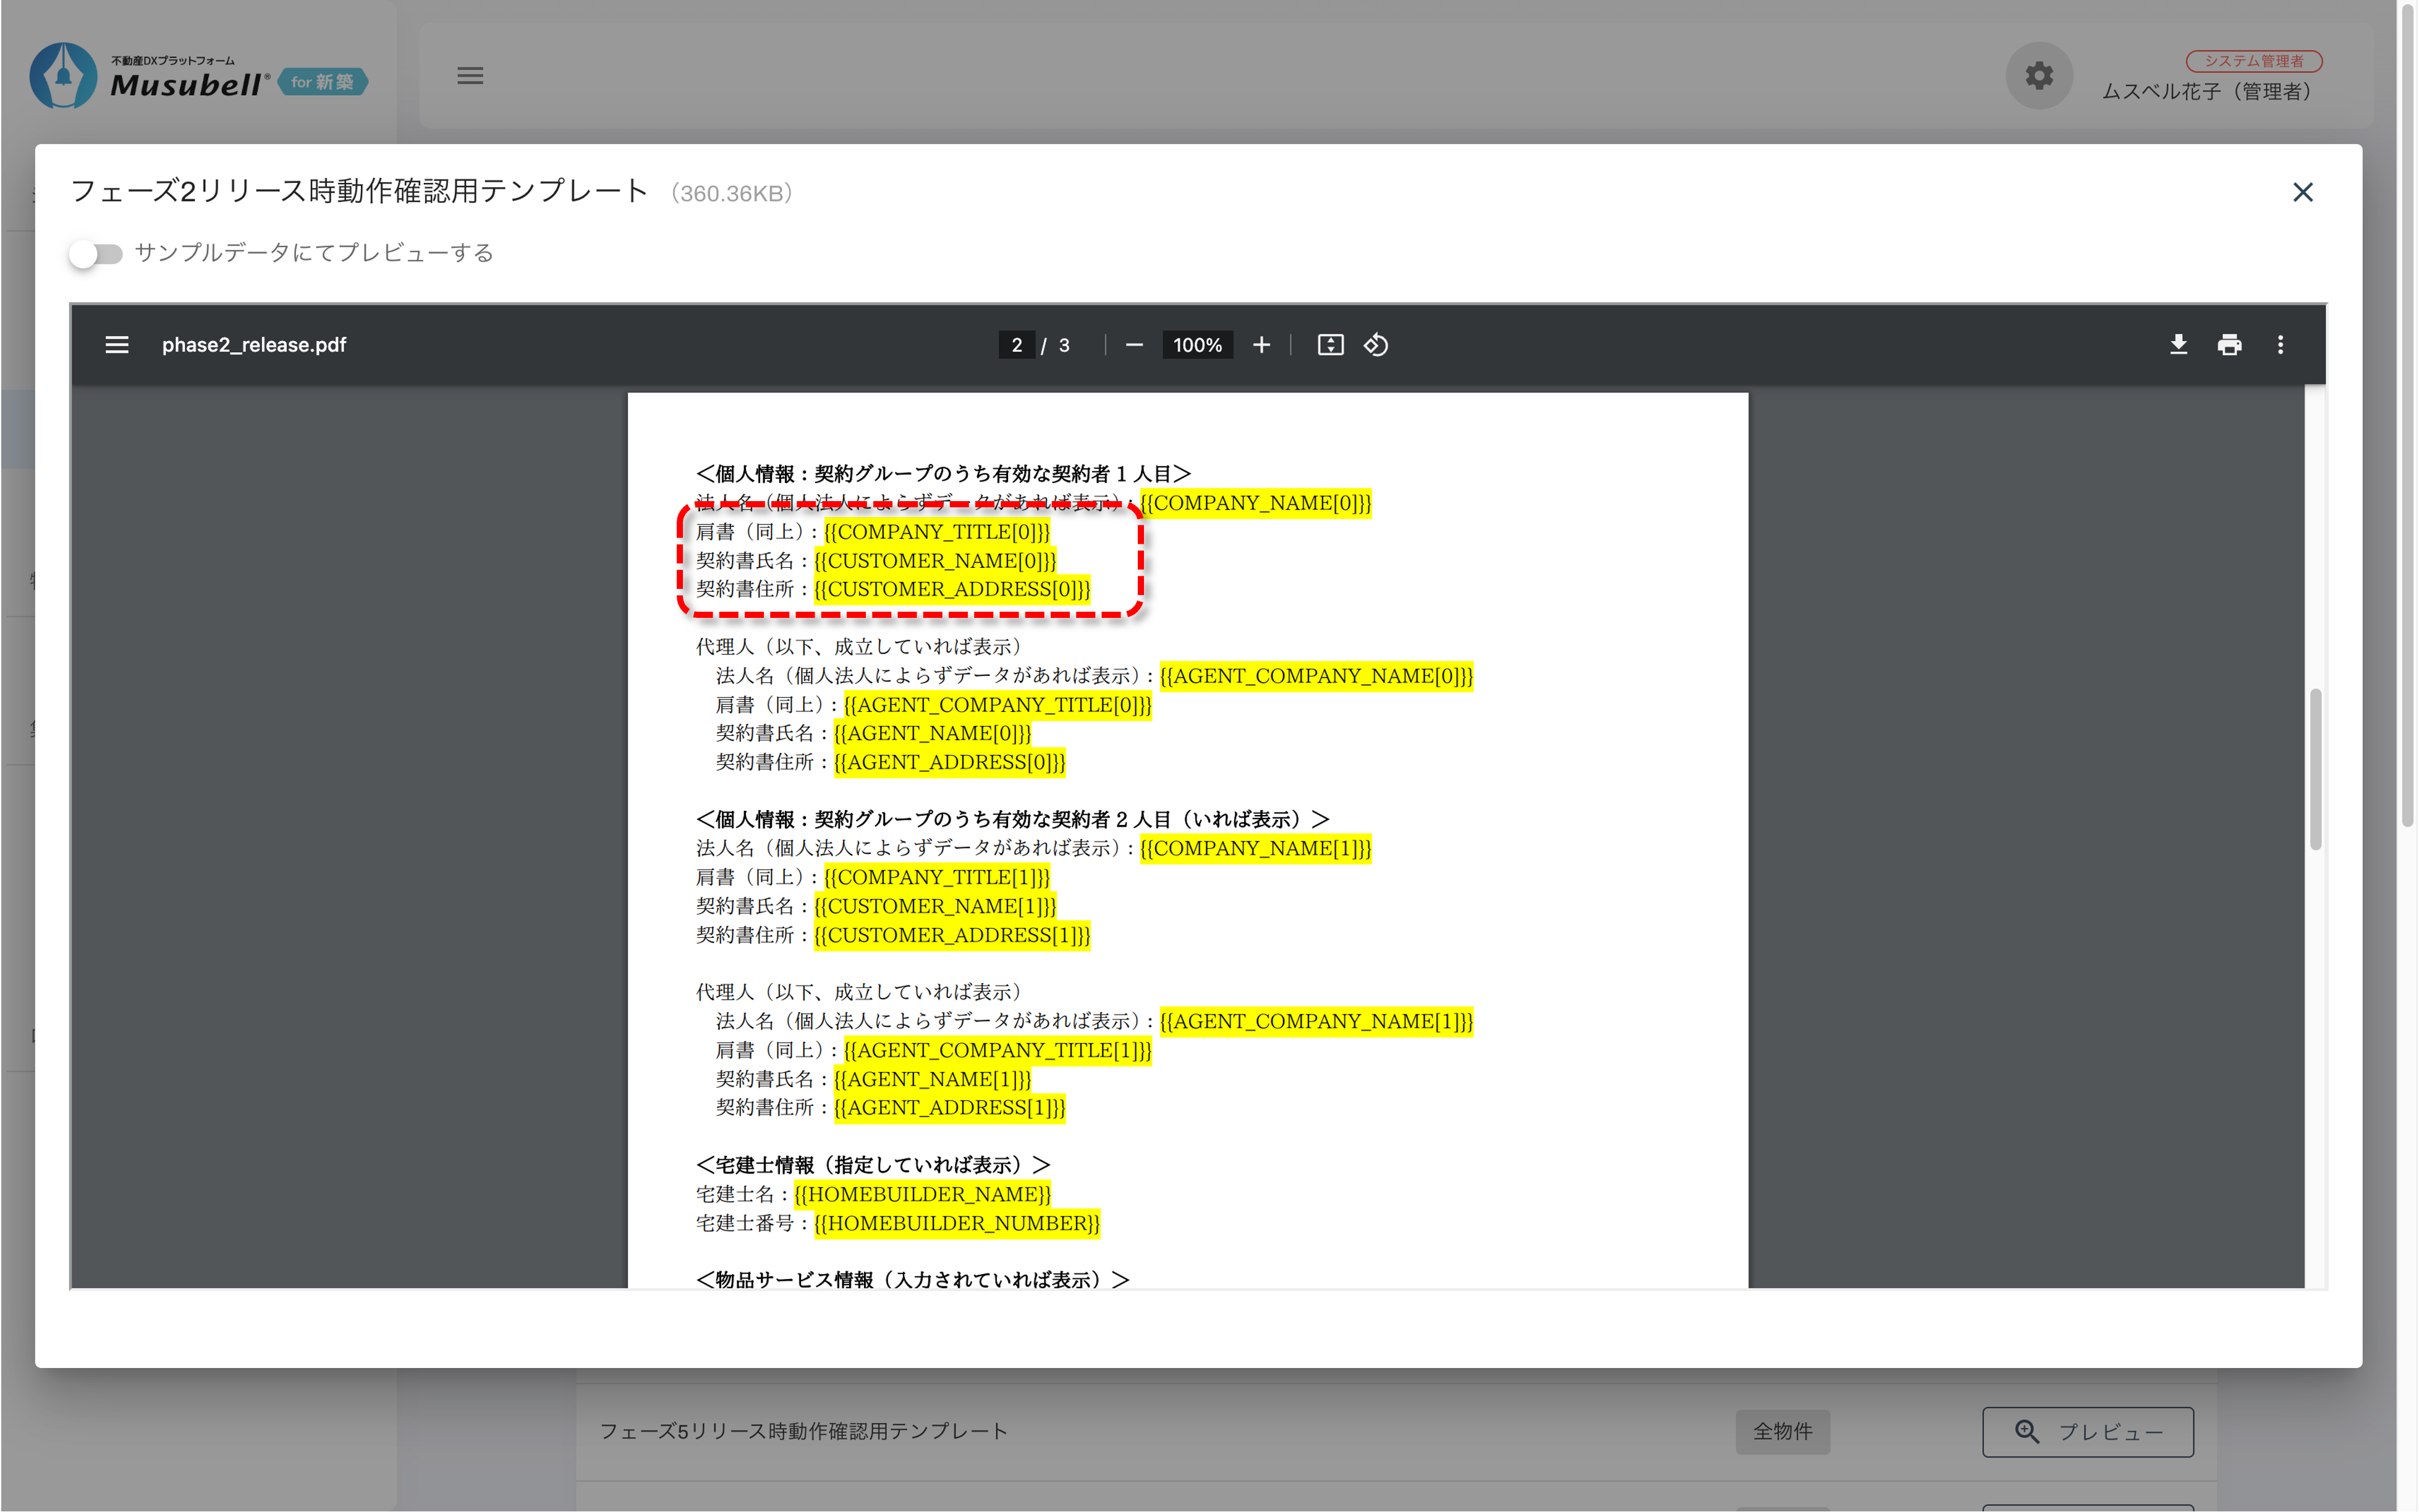Toggle the sample data preview switch

[x=96, y=254]
